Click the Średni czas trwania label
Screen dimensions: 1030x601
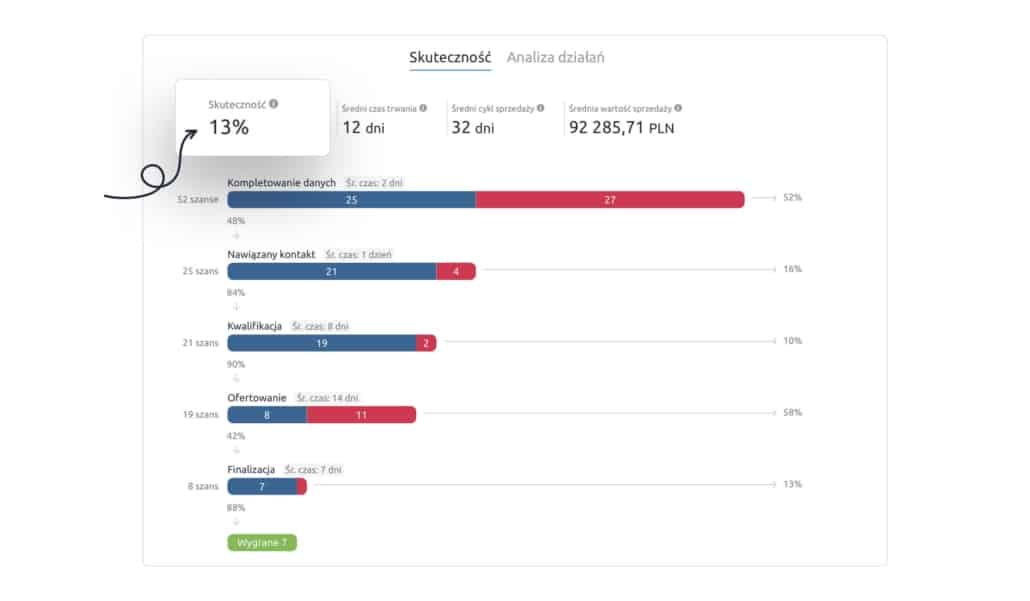(x=379, y=108)
